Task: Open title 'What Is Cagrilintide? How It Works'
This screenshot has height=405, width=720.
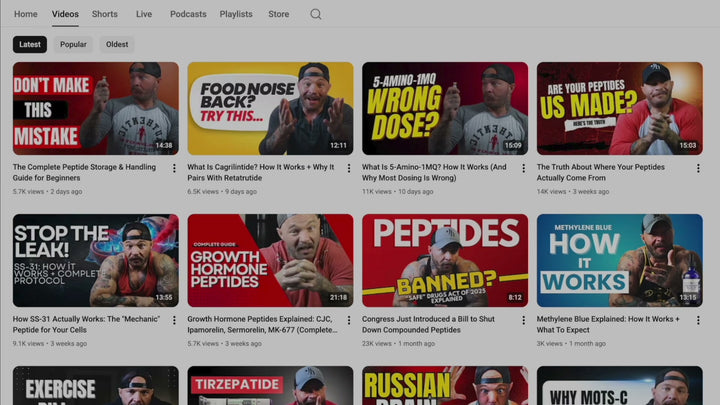Action: tap(261, 172)
